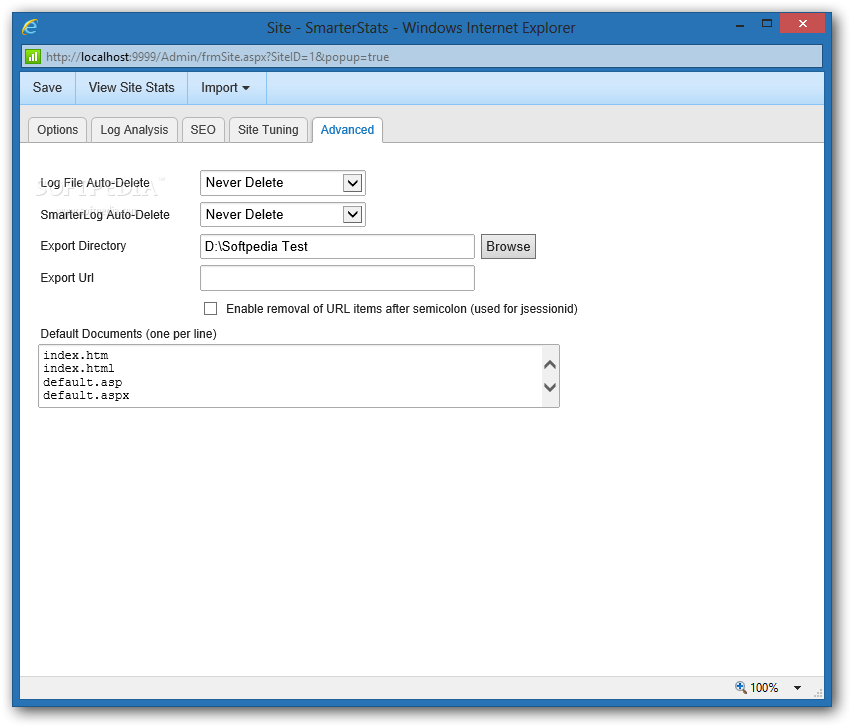This screenshot has height=727, width=852.
Task: Click the 100% zoom level text
Action: coord(764,688)
